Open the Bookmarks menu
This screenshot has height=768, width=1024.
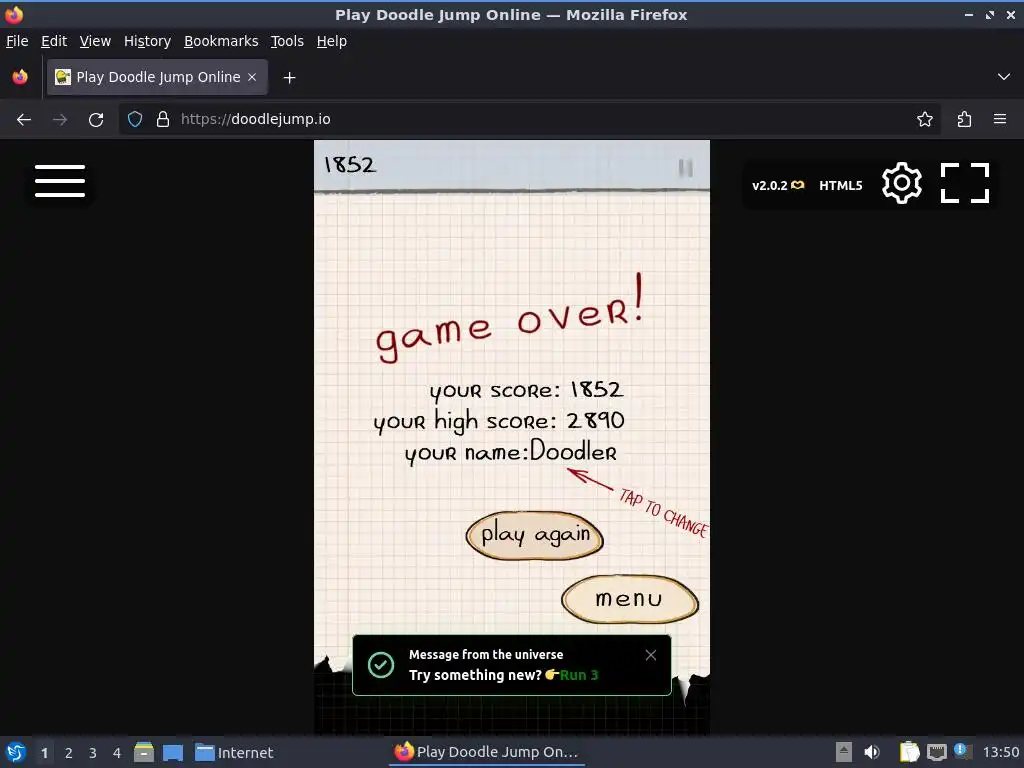(221, 41)
